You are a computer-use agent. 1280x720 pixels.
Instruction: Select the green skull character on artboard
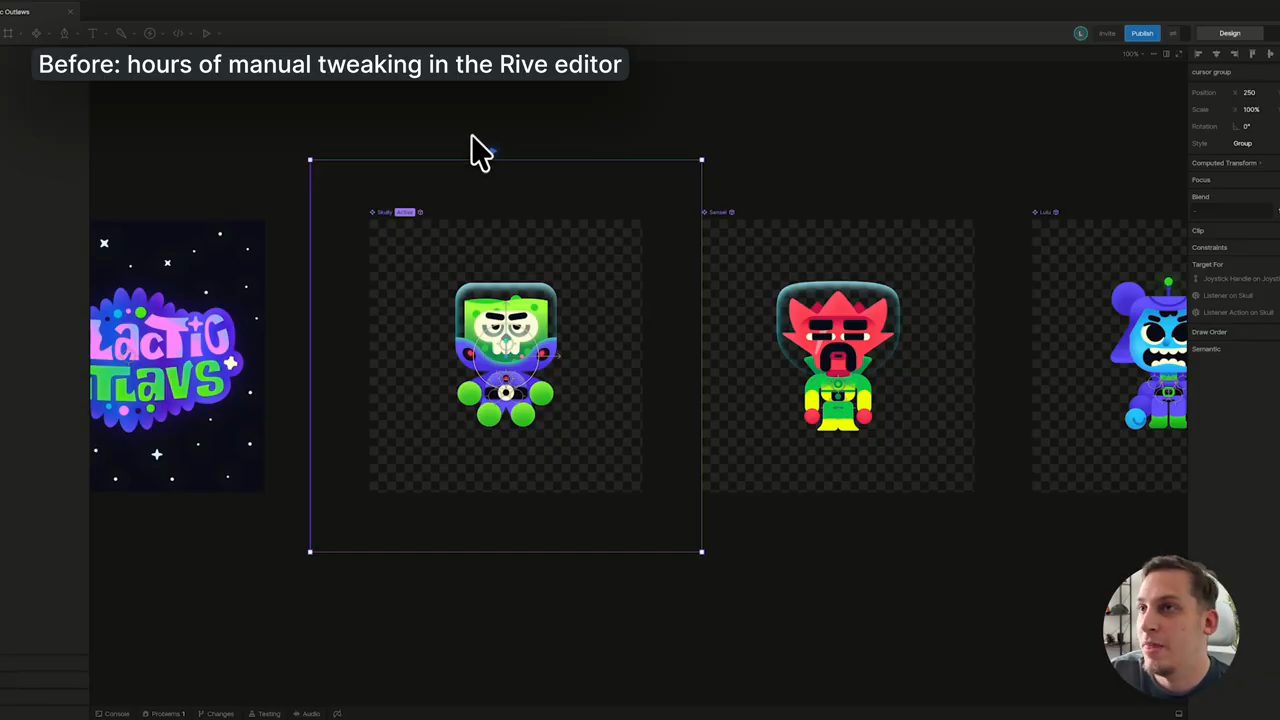tap(505, 355)
